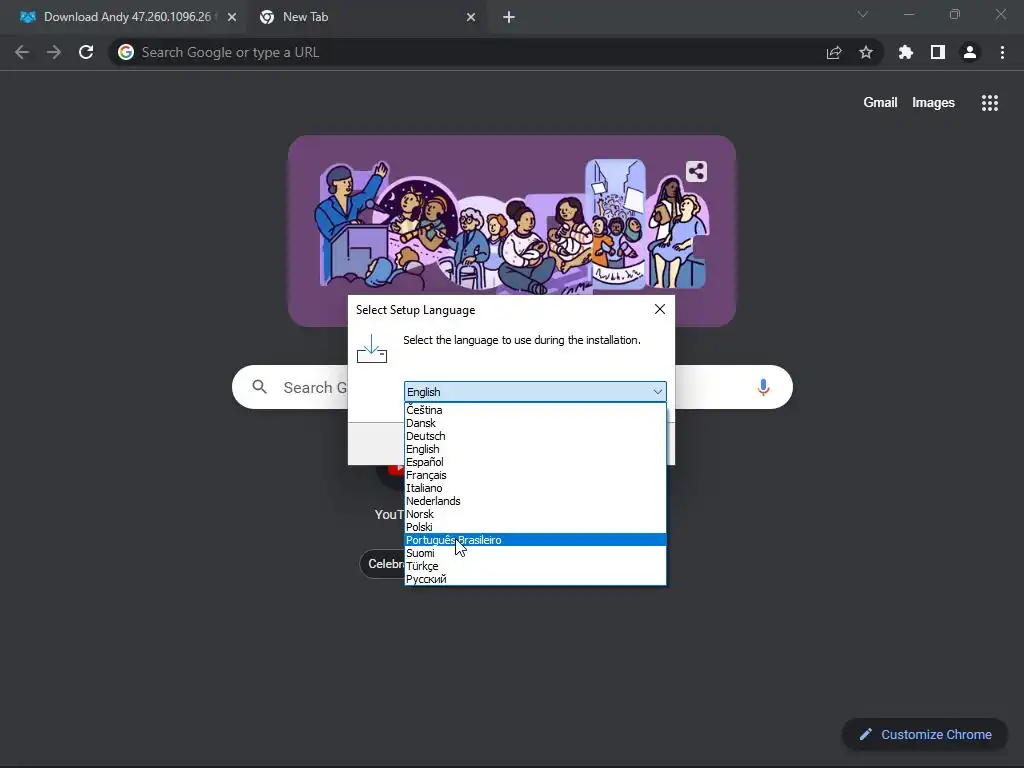The width and height of the screenshot is (1024, 768).
Task: Select Suomi from language list
Action: point(536,553)
